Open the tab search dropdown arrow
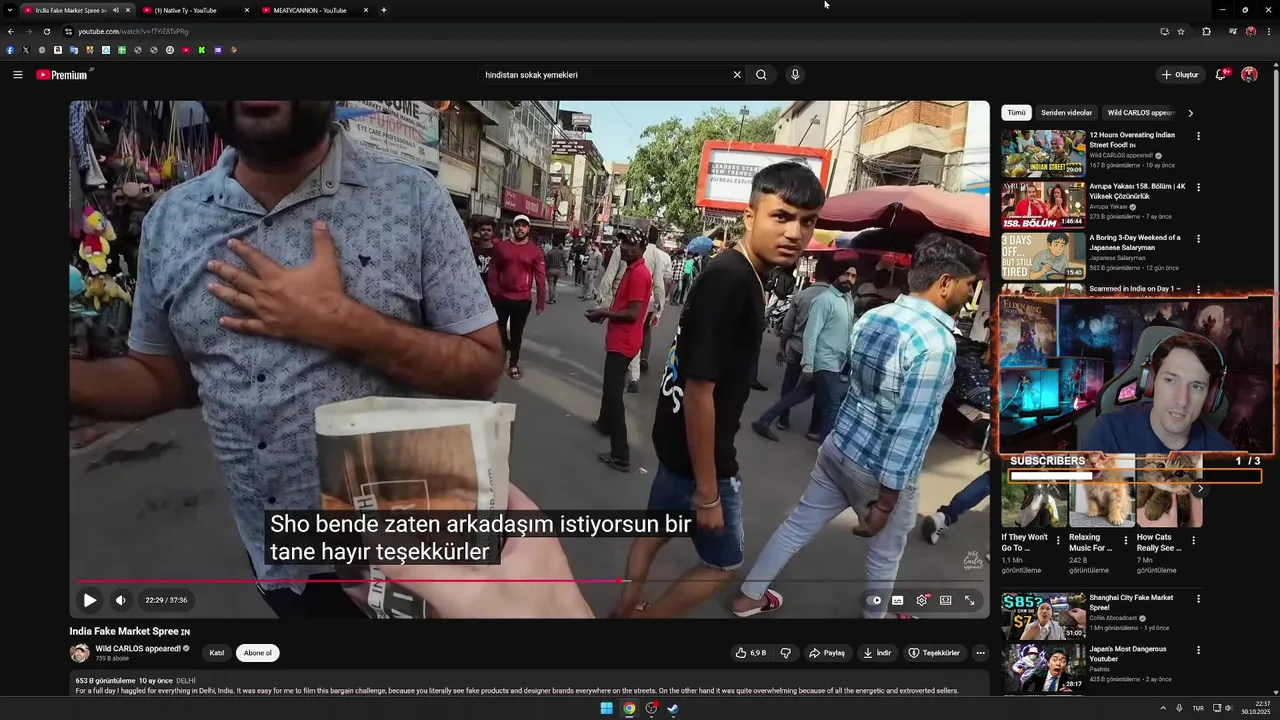The height and width of the screenshot is (720, 1280). (x=8, y=10)
